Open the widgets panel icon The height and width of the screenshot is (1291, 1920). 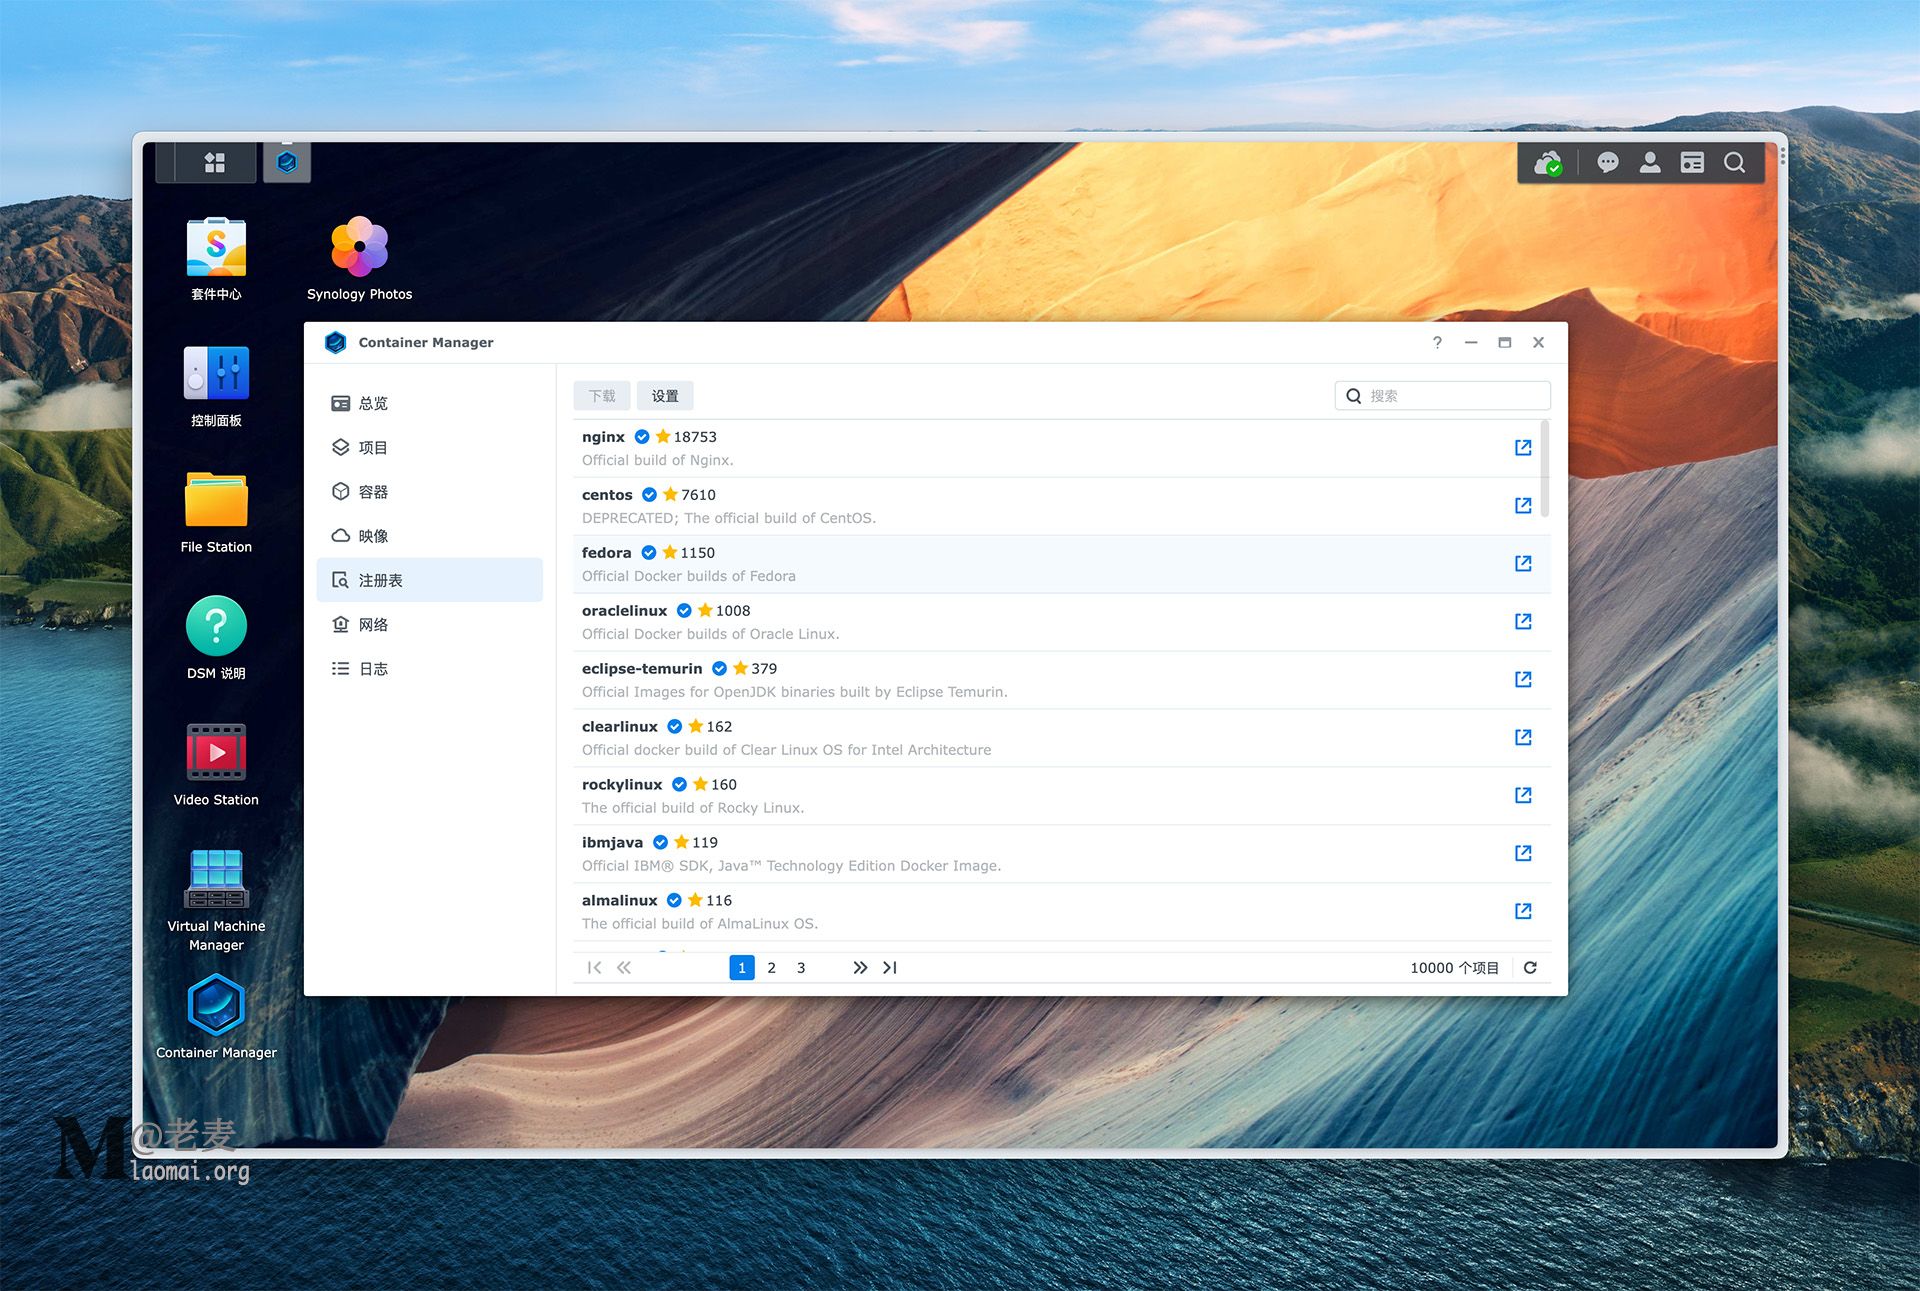[x=1691, y=162]
